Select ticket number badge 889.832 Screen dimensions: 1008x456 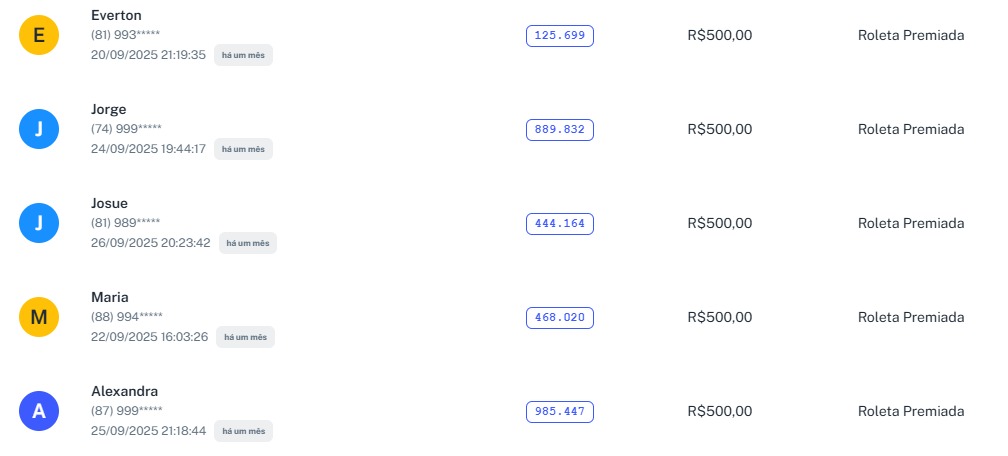560,130
